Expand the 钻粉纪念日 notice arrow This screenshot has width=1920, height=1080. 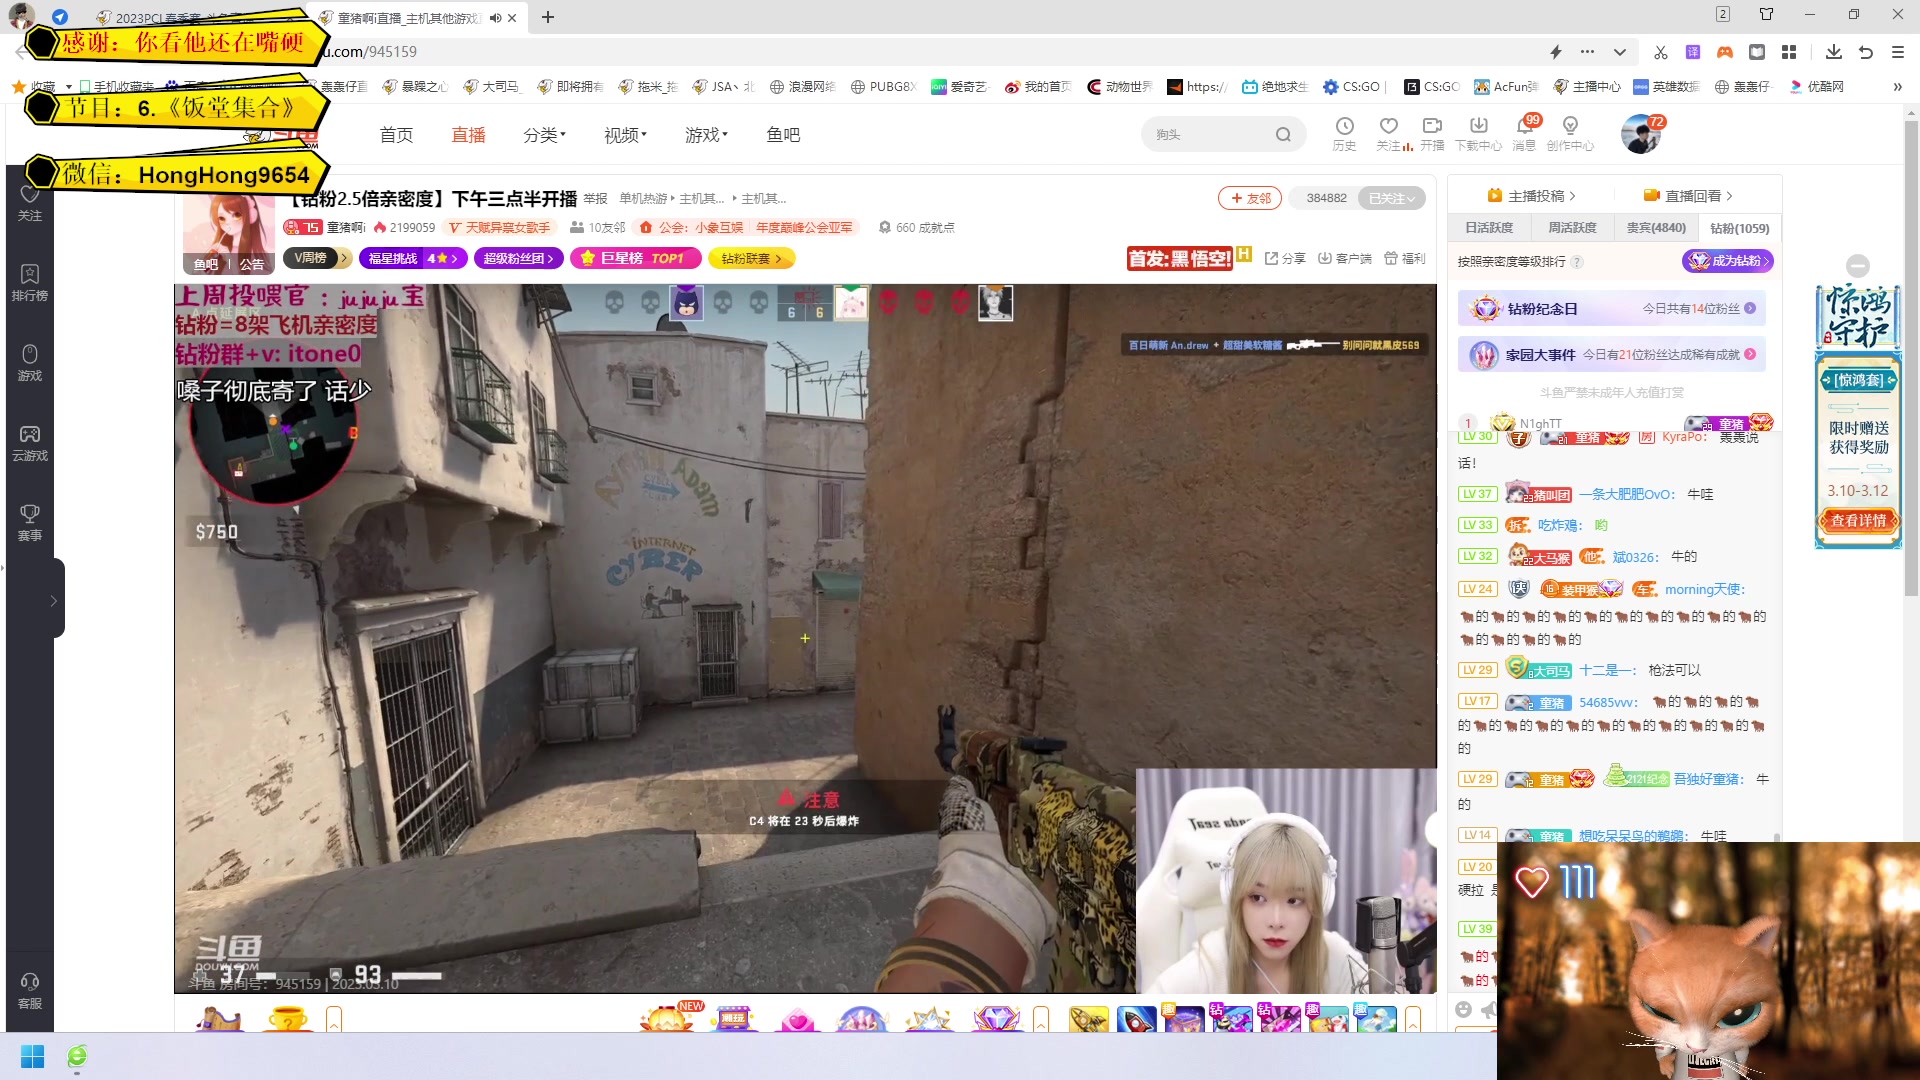tap(1750, 308)
